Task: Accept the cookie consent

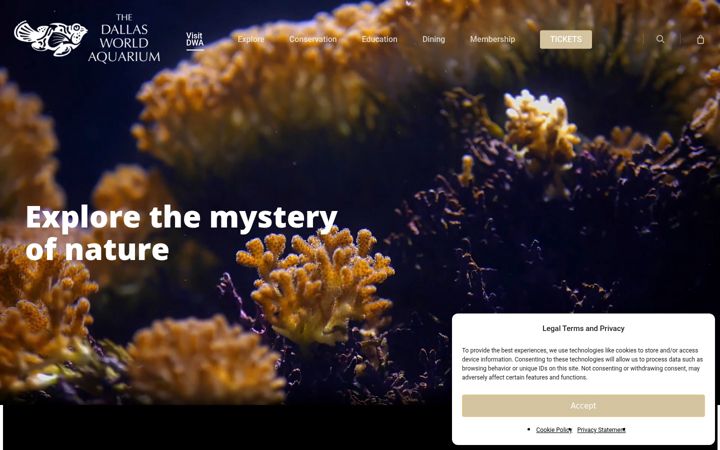Action: (583, 405)
